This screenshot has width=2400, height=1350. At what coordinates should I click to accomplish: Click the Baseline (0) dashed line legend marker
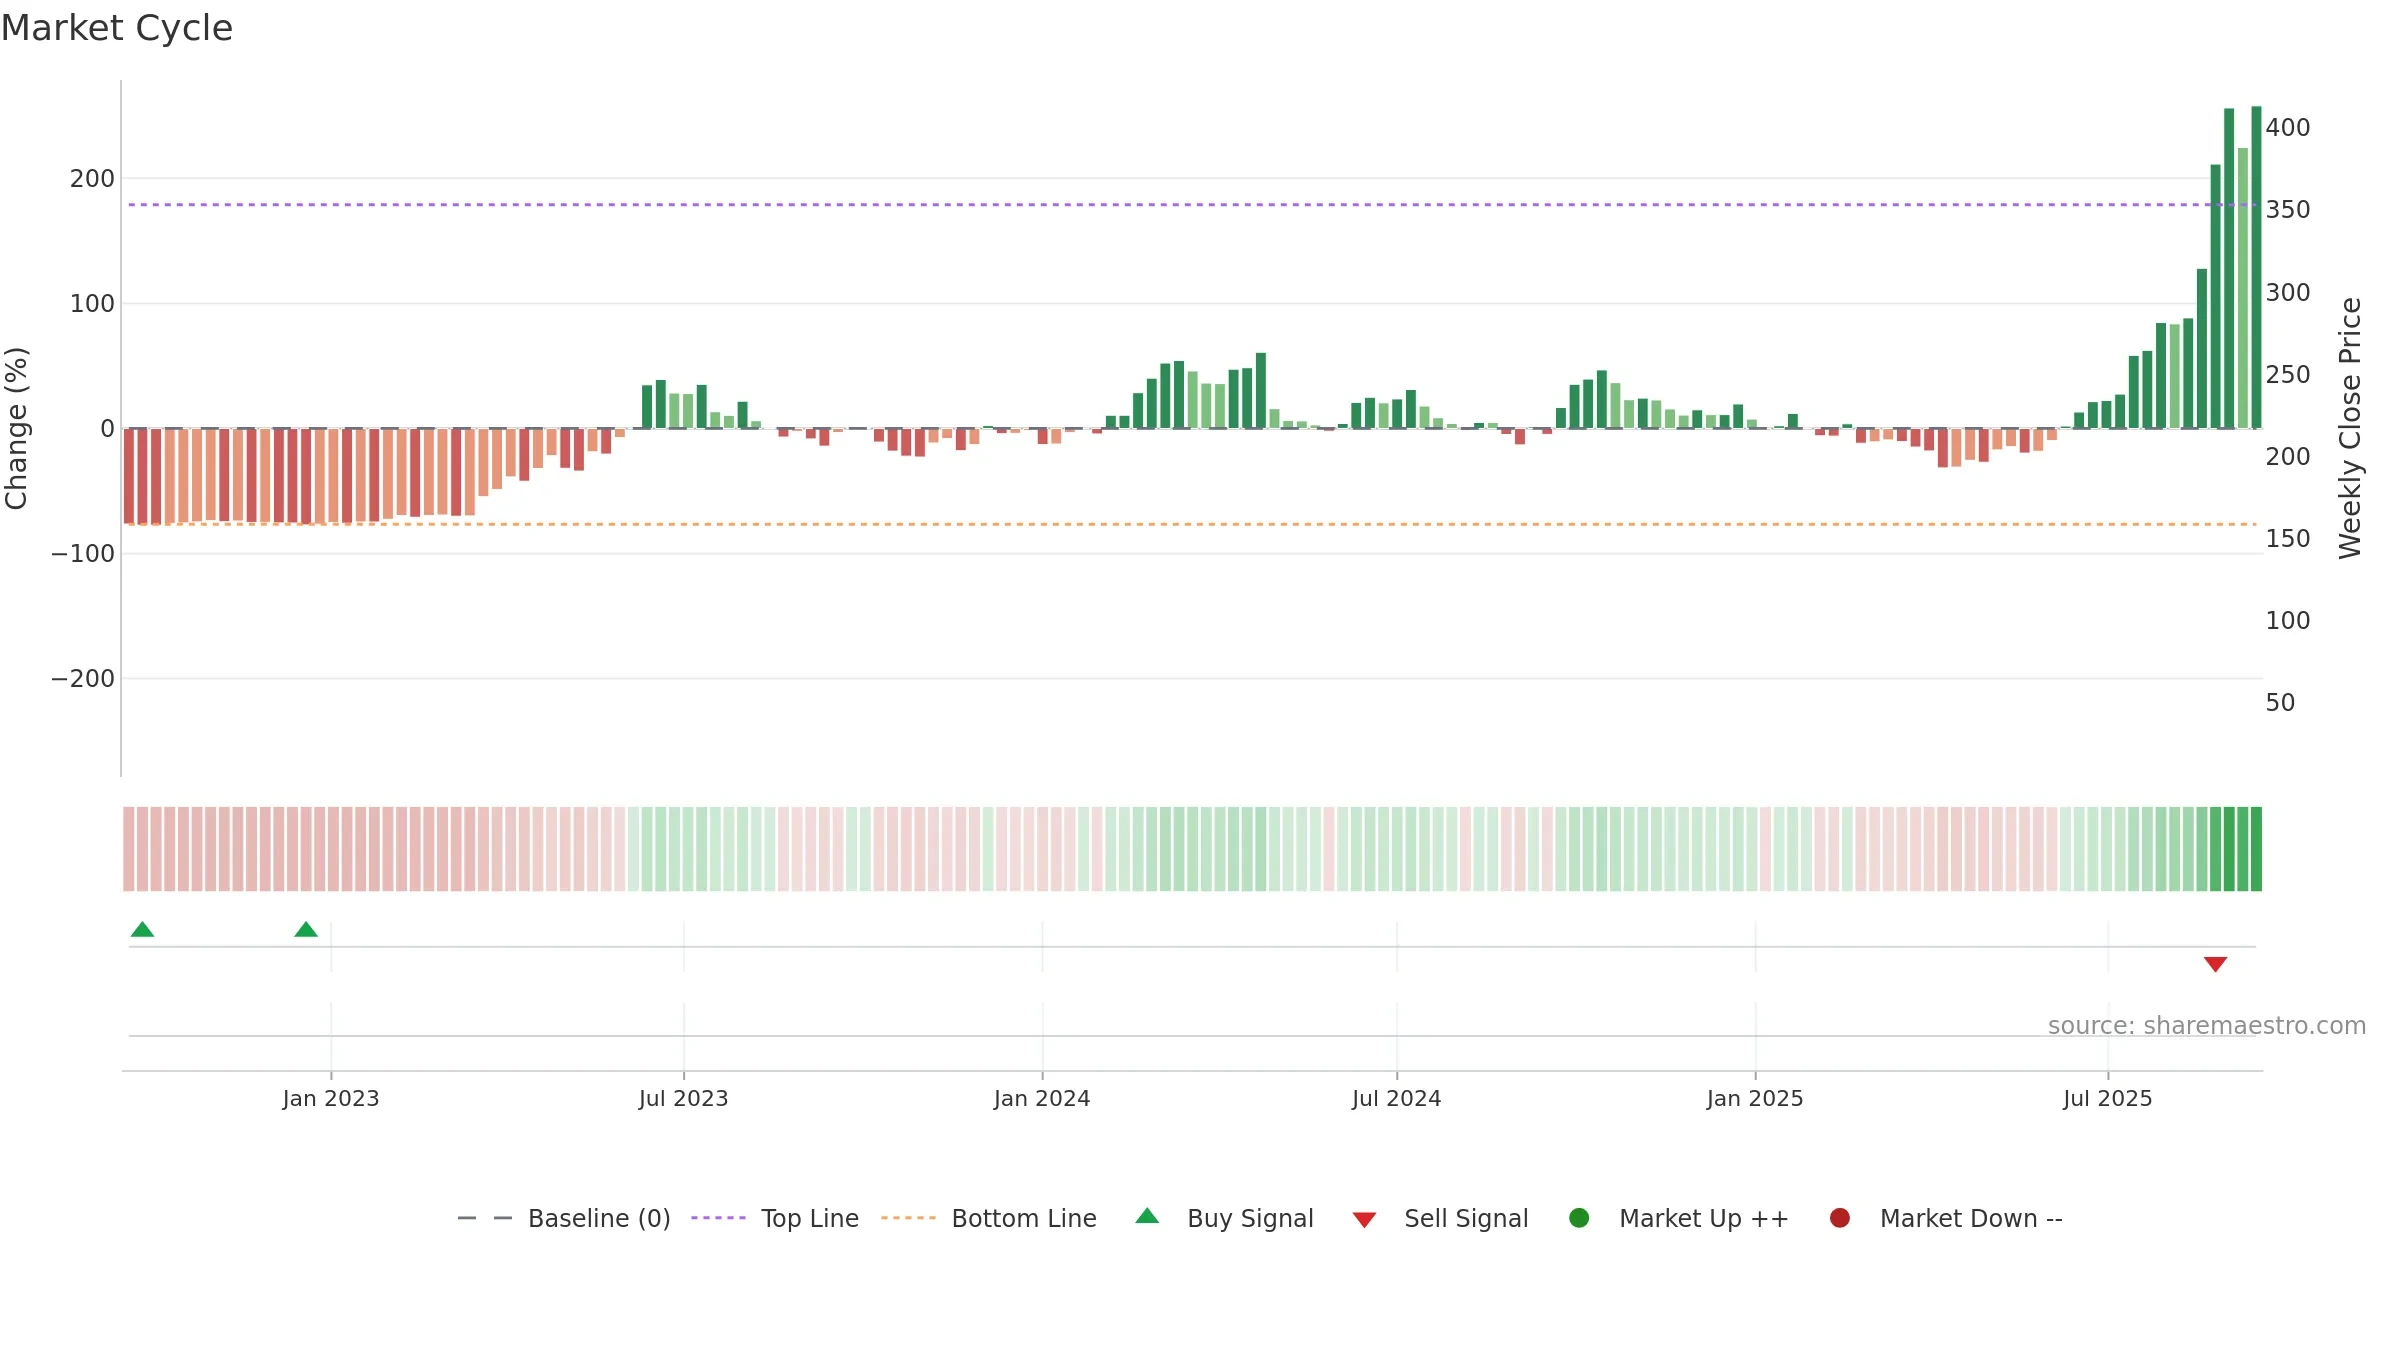click(485, 1218)
